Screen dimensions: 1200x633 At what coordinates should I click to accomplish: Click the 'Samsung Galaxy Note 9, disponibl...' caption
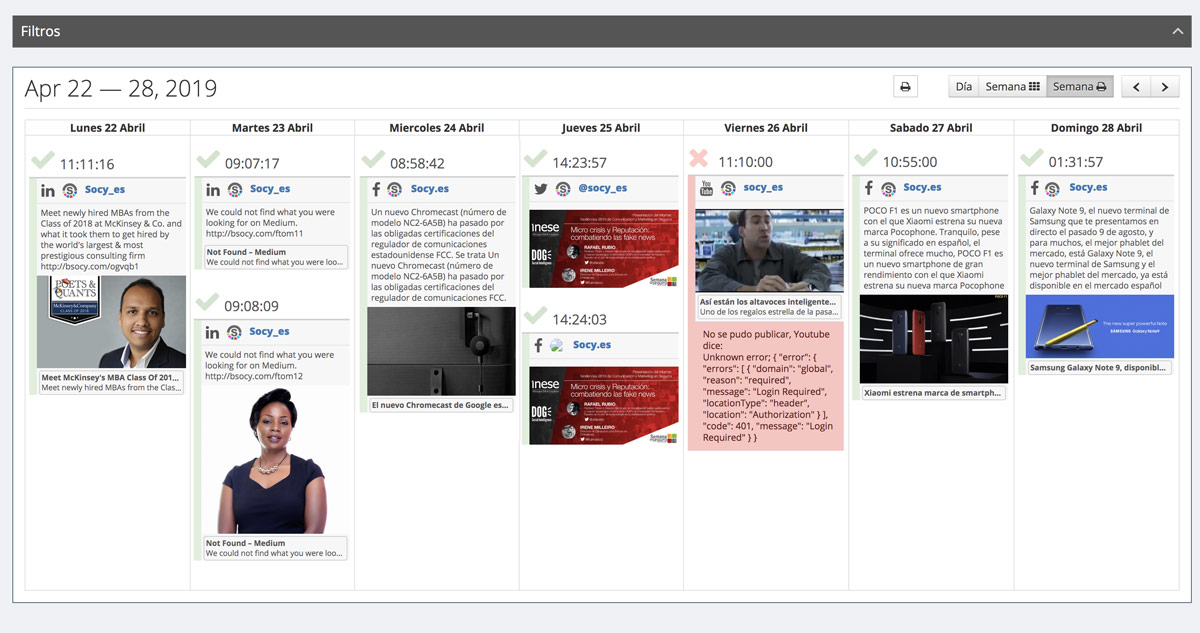coord(1098,367)
